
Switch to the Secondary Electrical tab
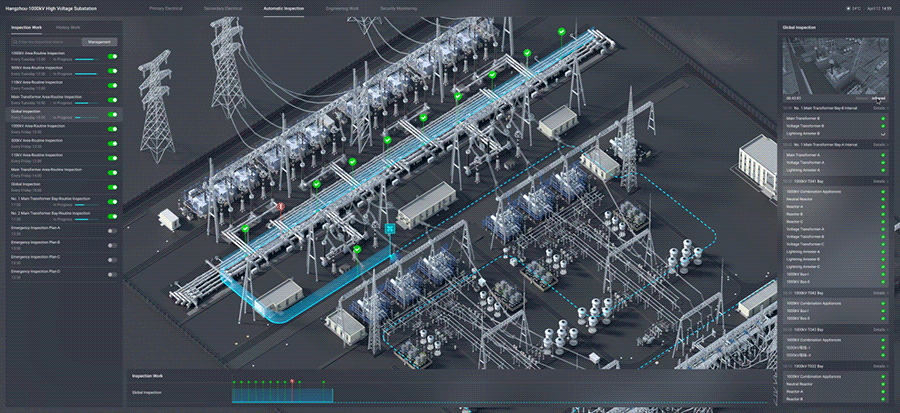click(x=223, y=9)
